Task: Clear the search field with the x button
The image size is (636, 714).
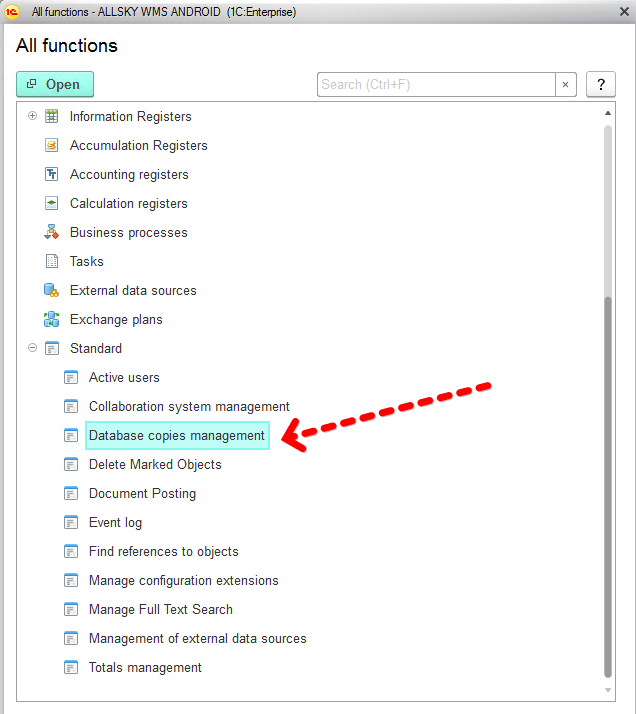Action: coord(565,84)
